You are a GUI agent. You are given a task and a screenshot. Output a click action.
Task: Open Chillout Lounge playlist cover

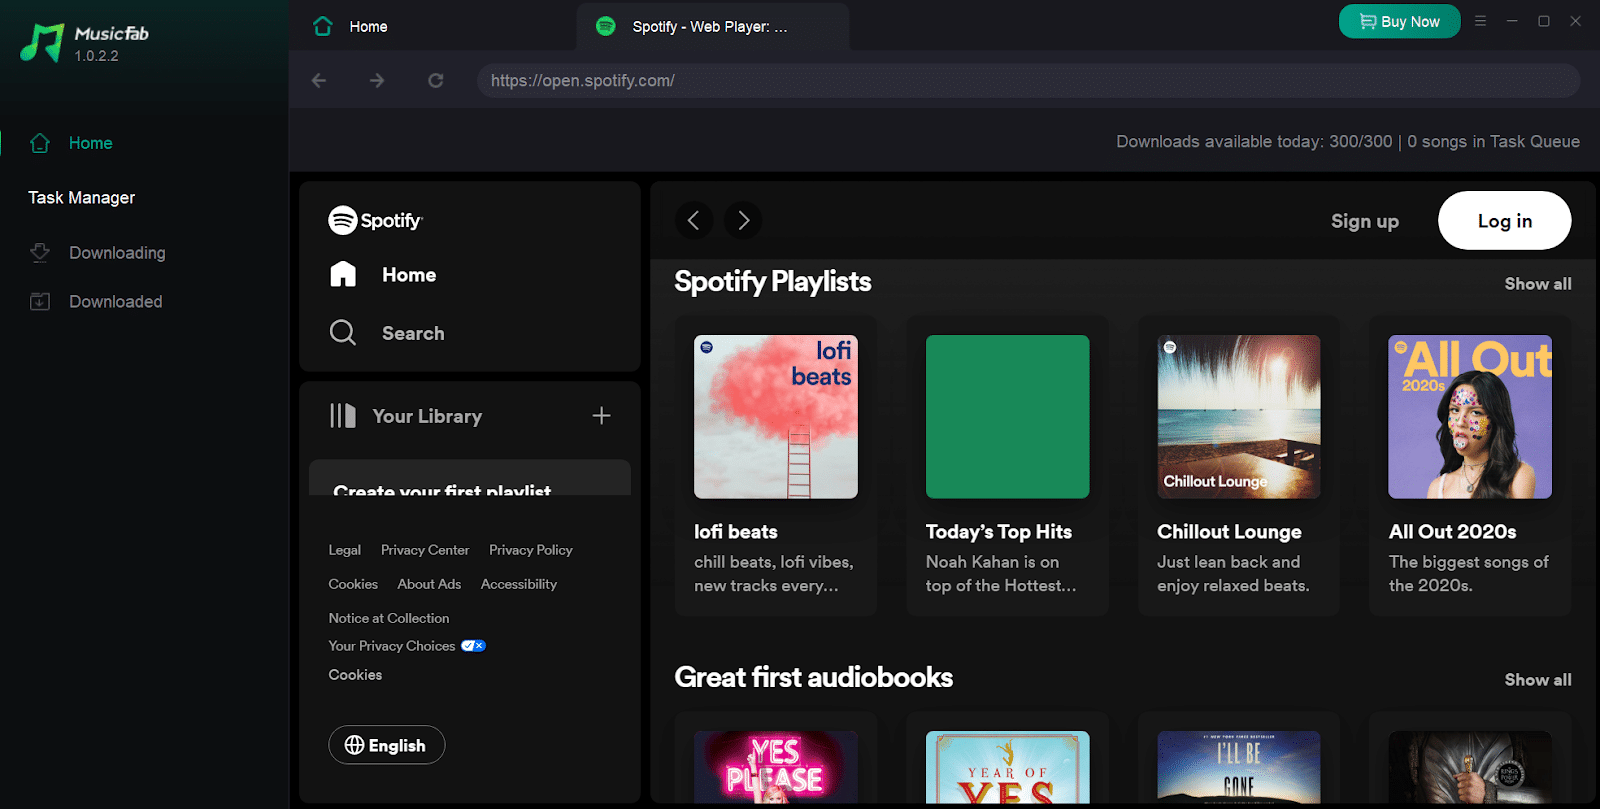(x=1239, y=417)
